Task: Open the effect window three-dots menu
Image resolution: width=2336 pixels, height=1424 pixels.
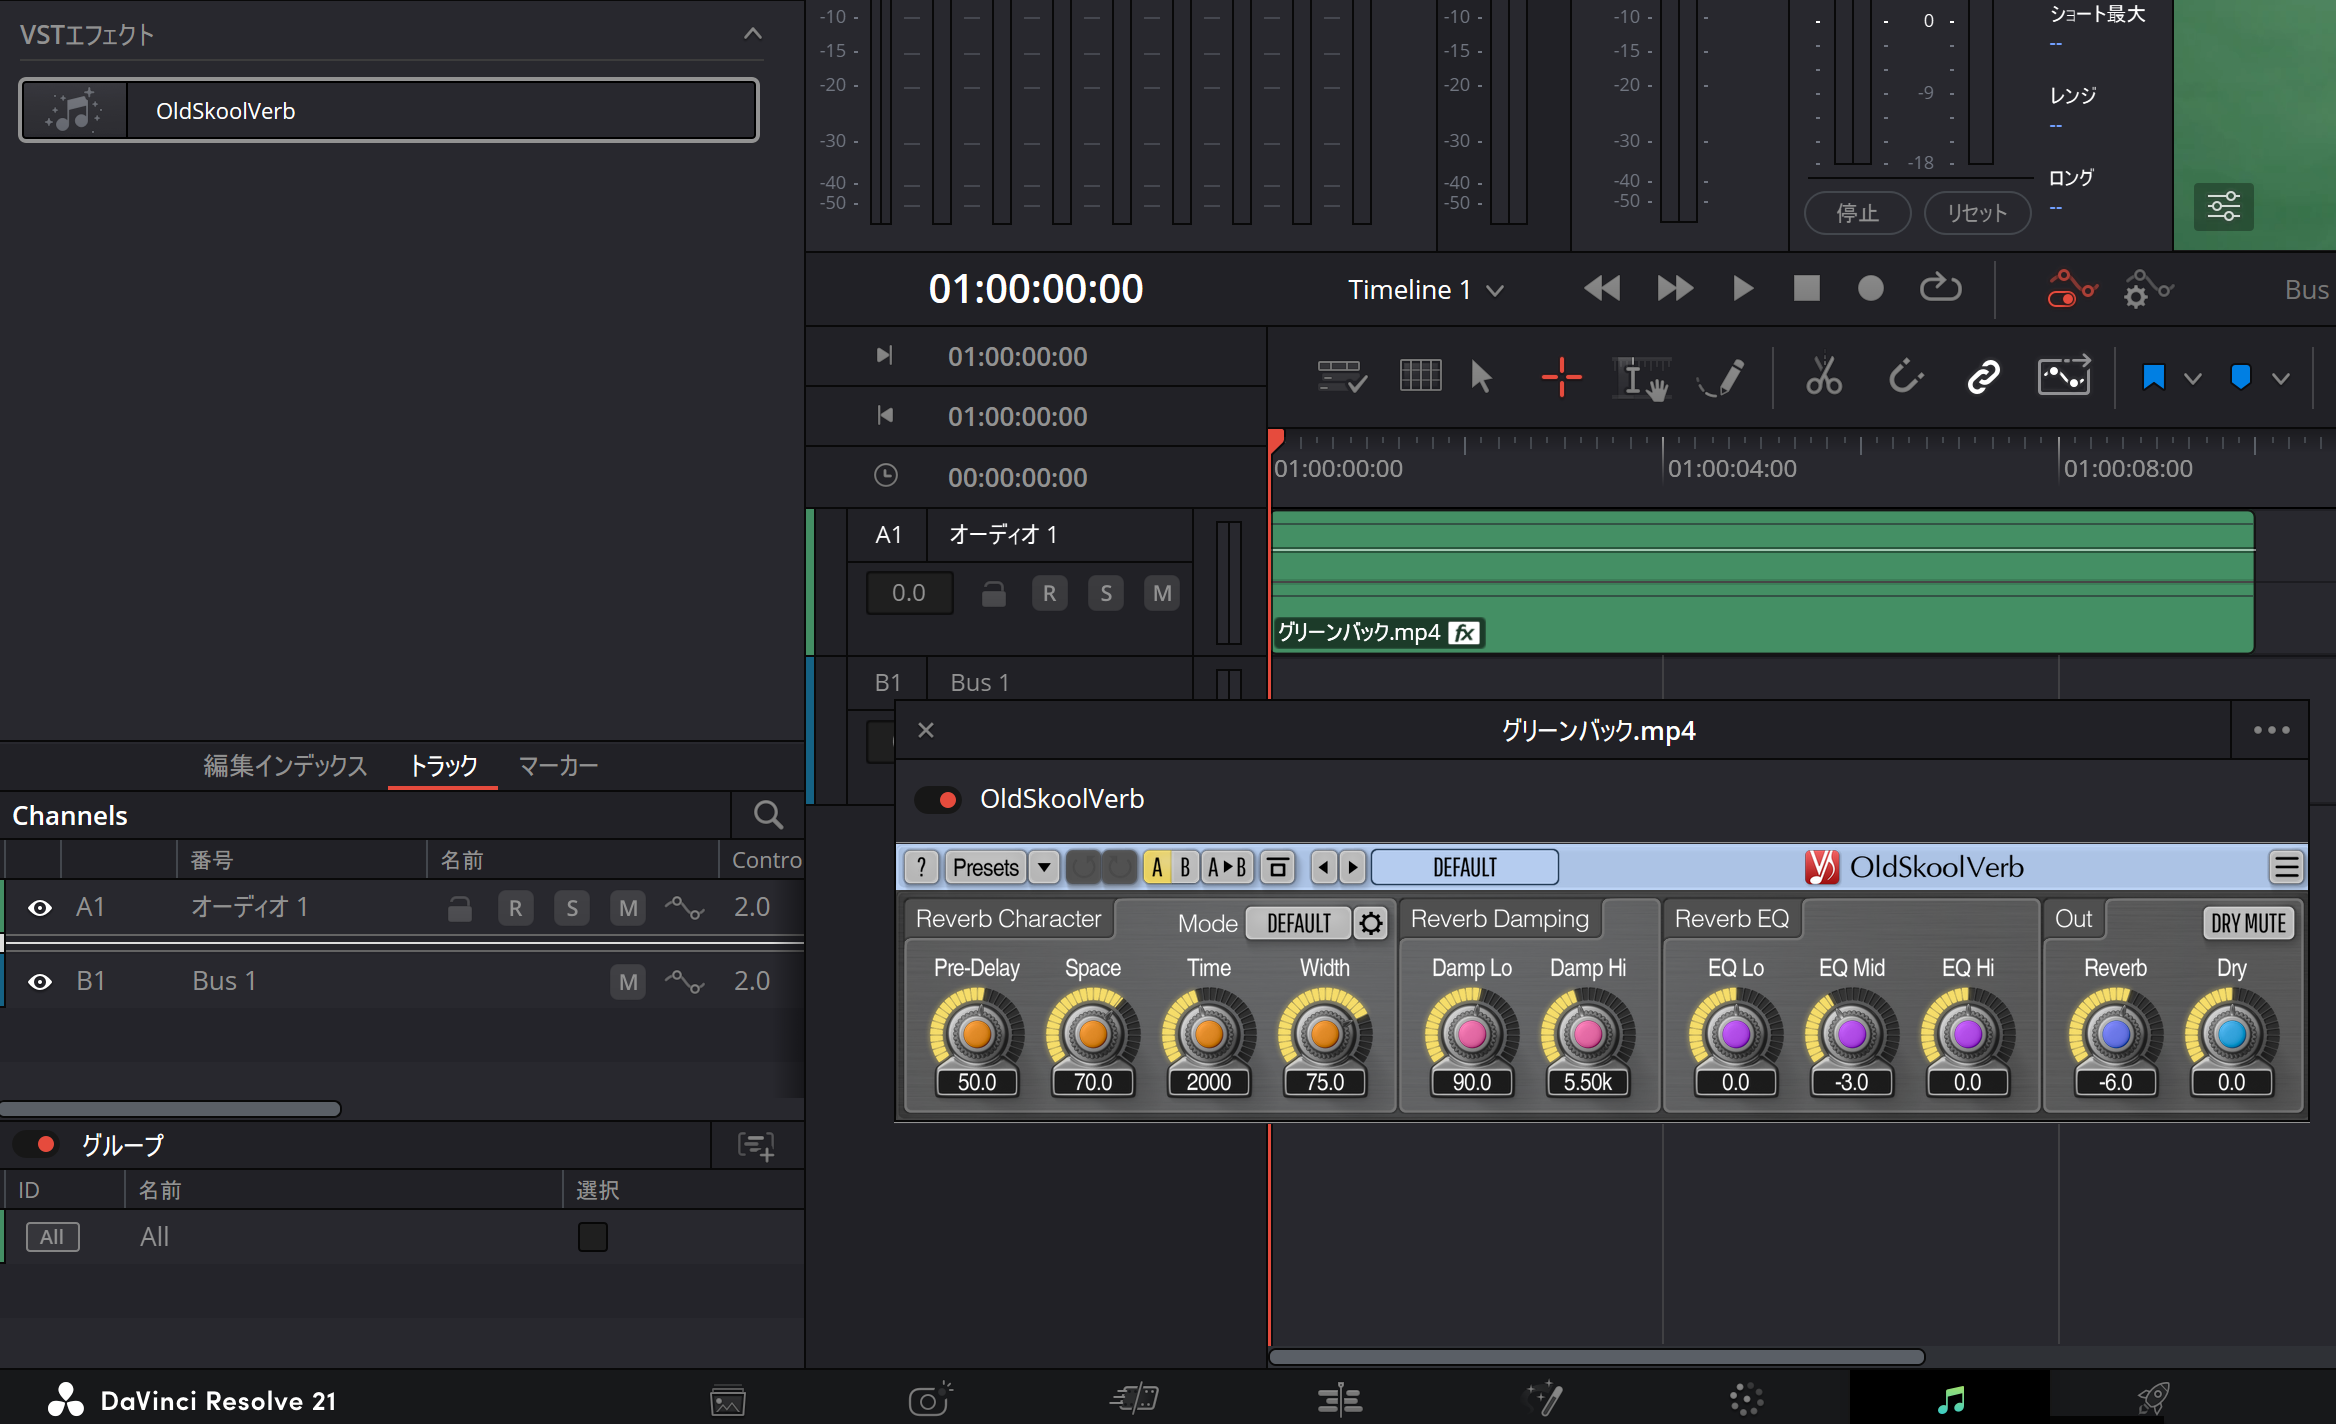Action: (2271, 730)
